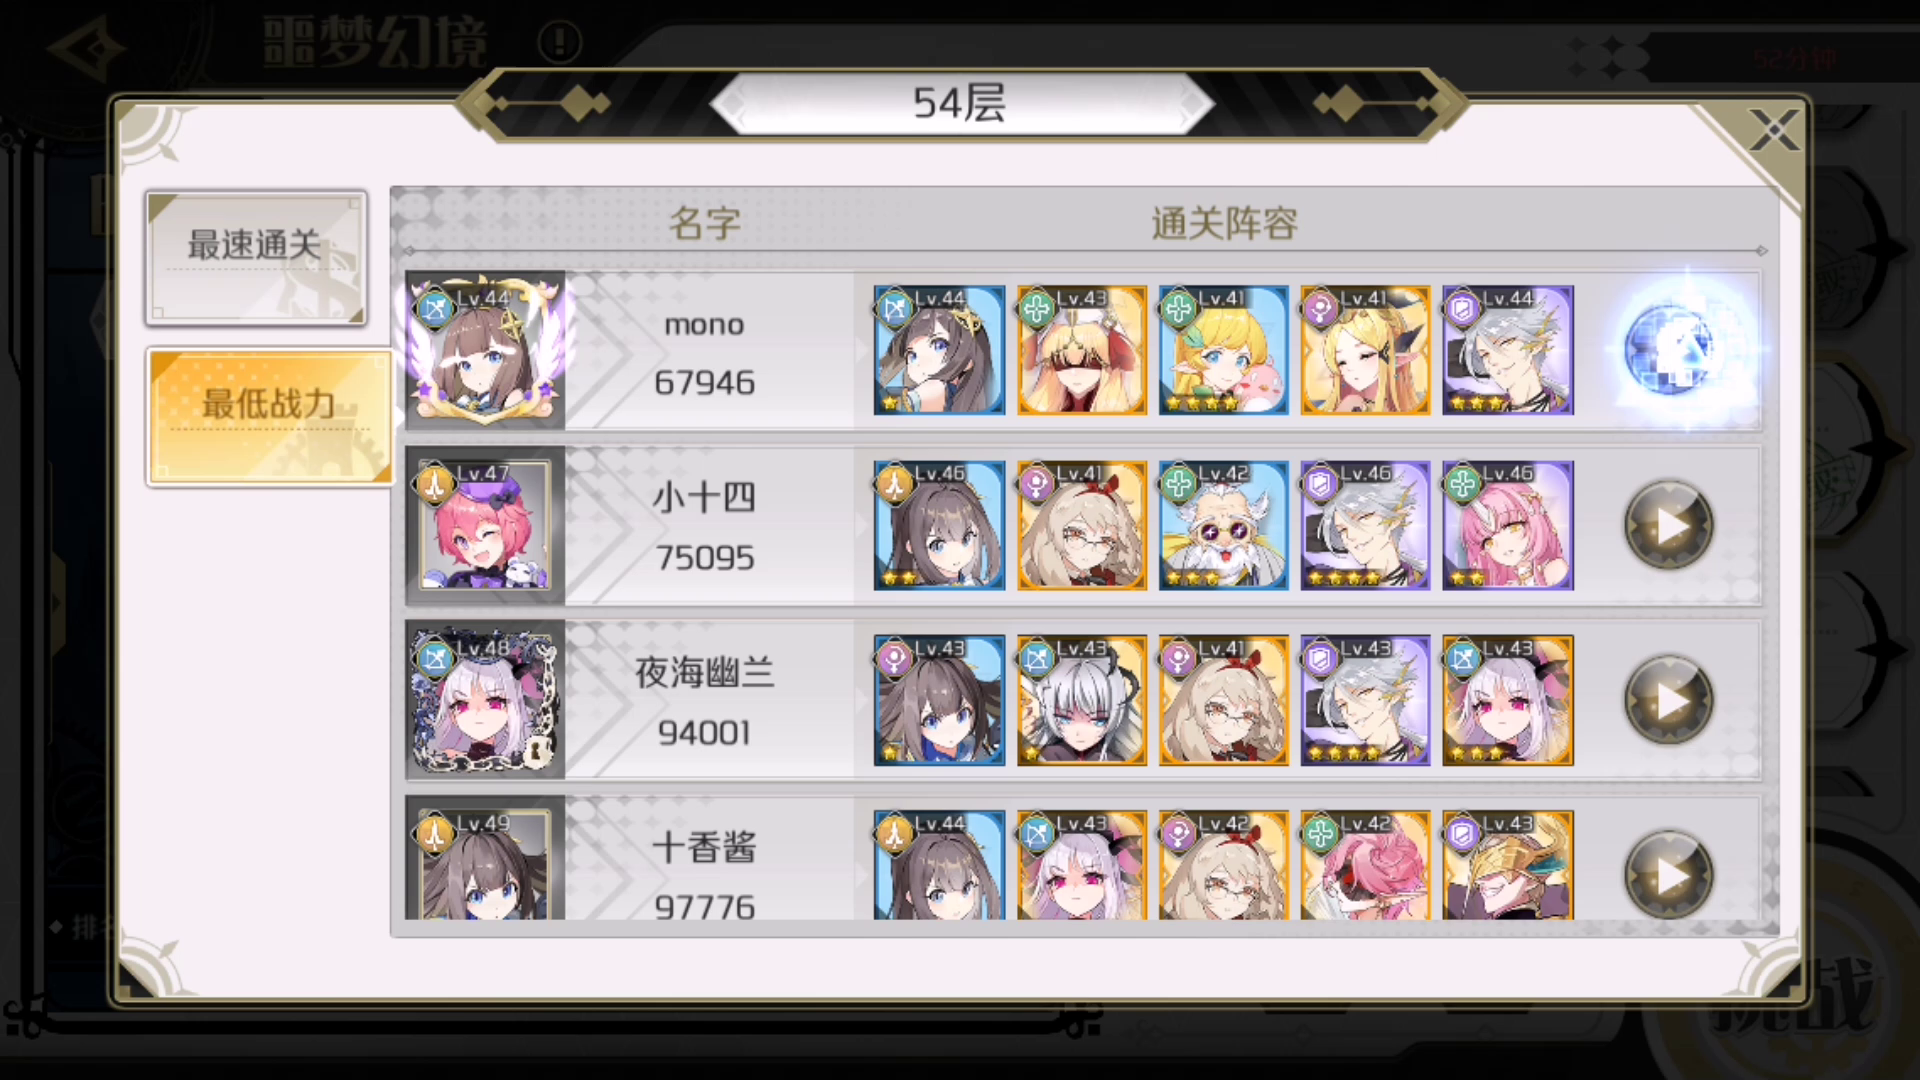Select 十香酱's Lv.42 pink-haired healer hero
This screenshot has height=1080, width=1920.
pos(1365,865)
